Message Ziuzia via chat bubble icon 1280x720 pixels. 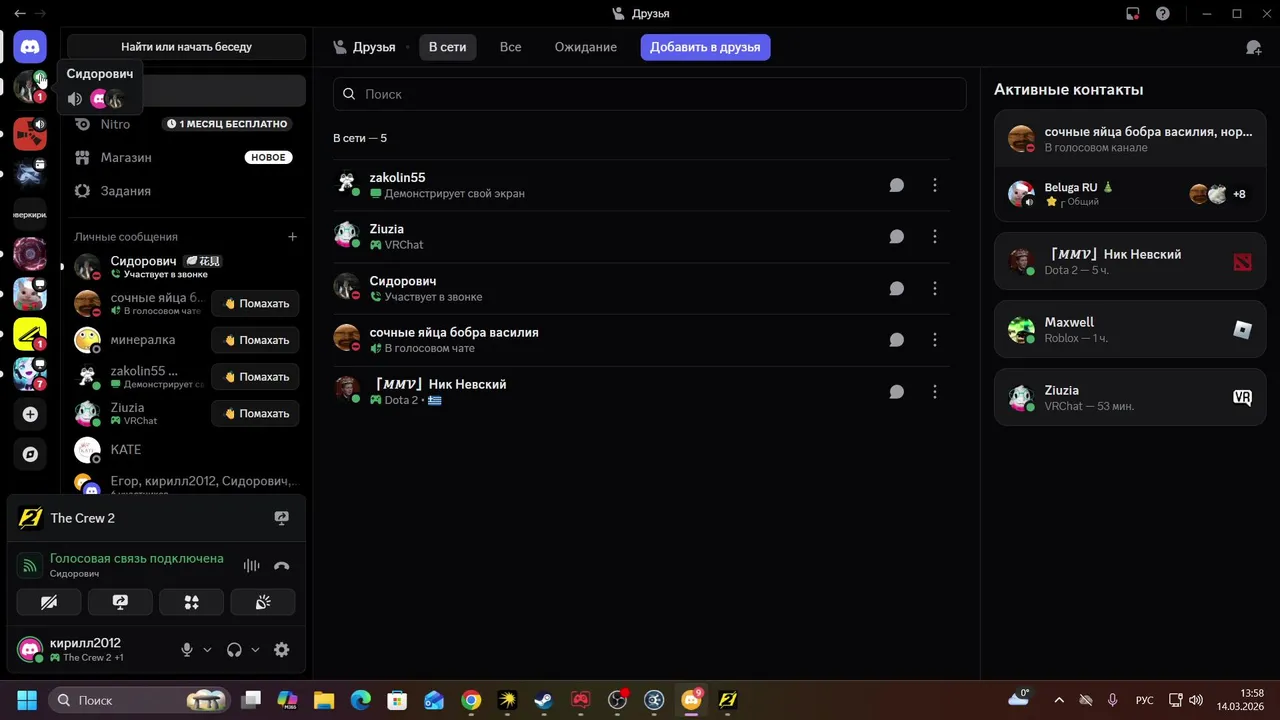(897, 237)
